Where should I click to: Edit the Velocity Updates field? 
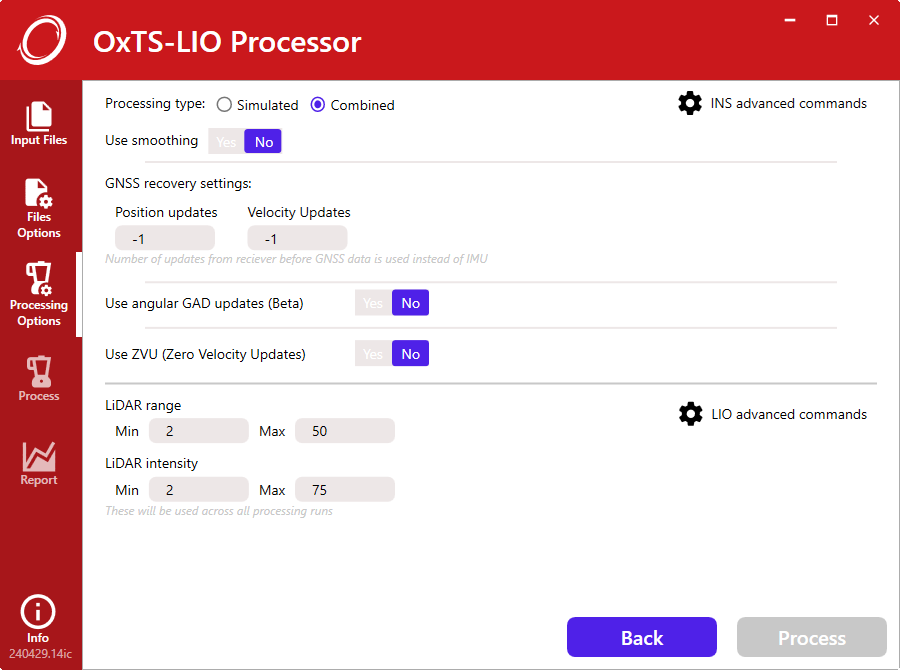point(297,238)
